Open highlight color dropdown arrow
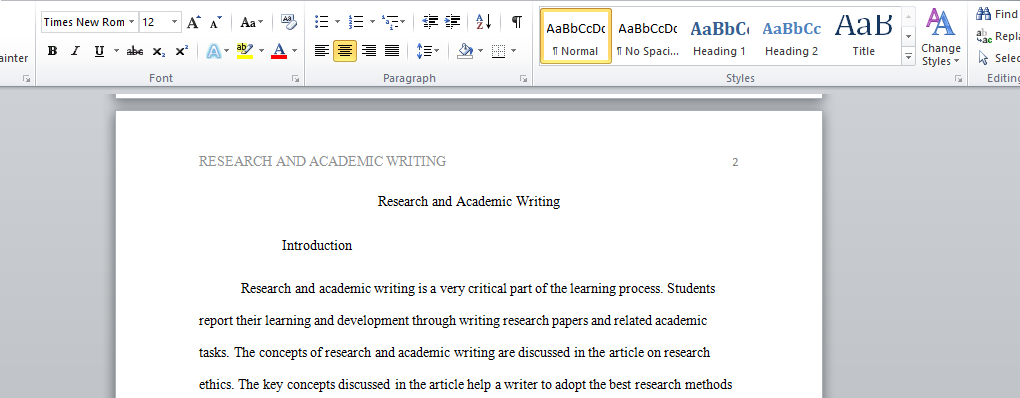Screen dimensions: 1020x398 pyautogui.click(x=262, y=51)
